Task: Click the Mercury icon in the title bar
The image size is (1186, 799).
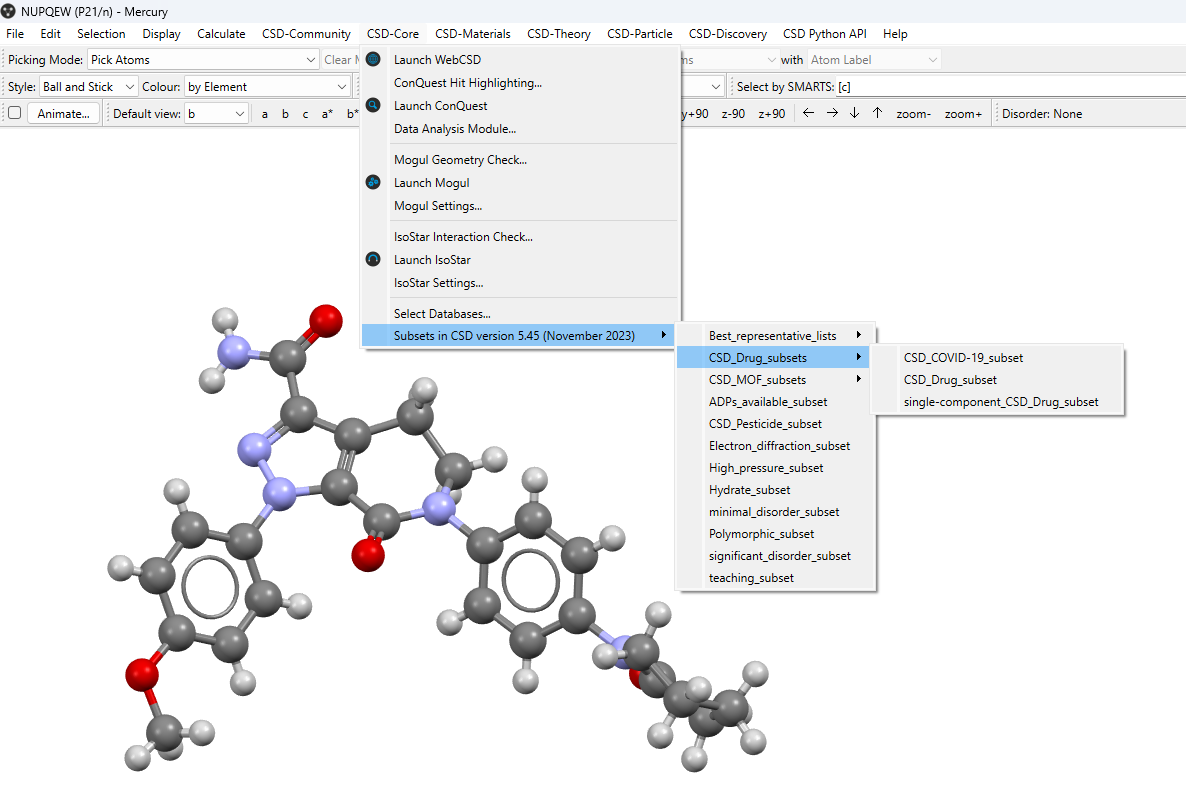Action: click(10, 11)
